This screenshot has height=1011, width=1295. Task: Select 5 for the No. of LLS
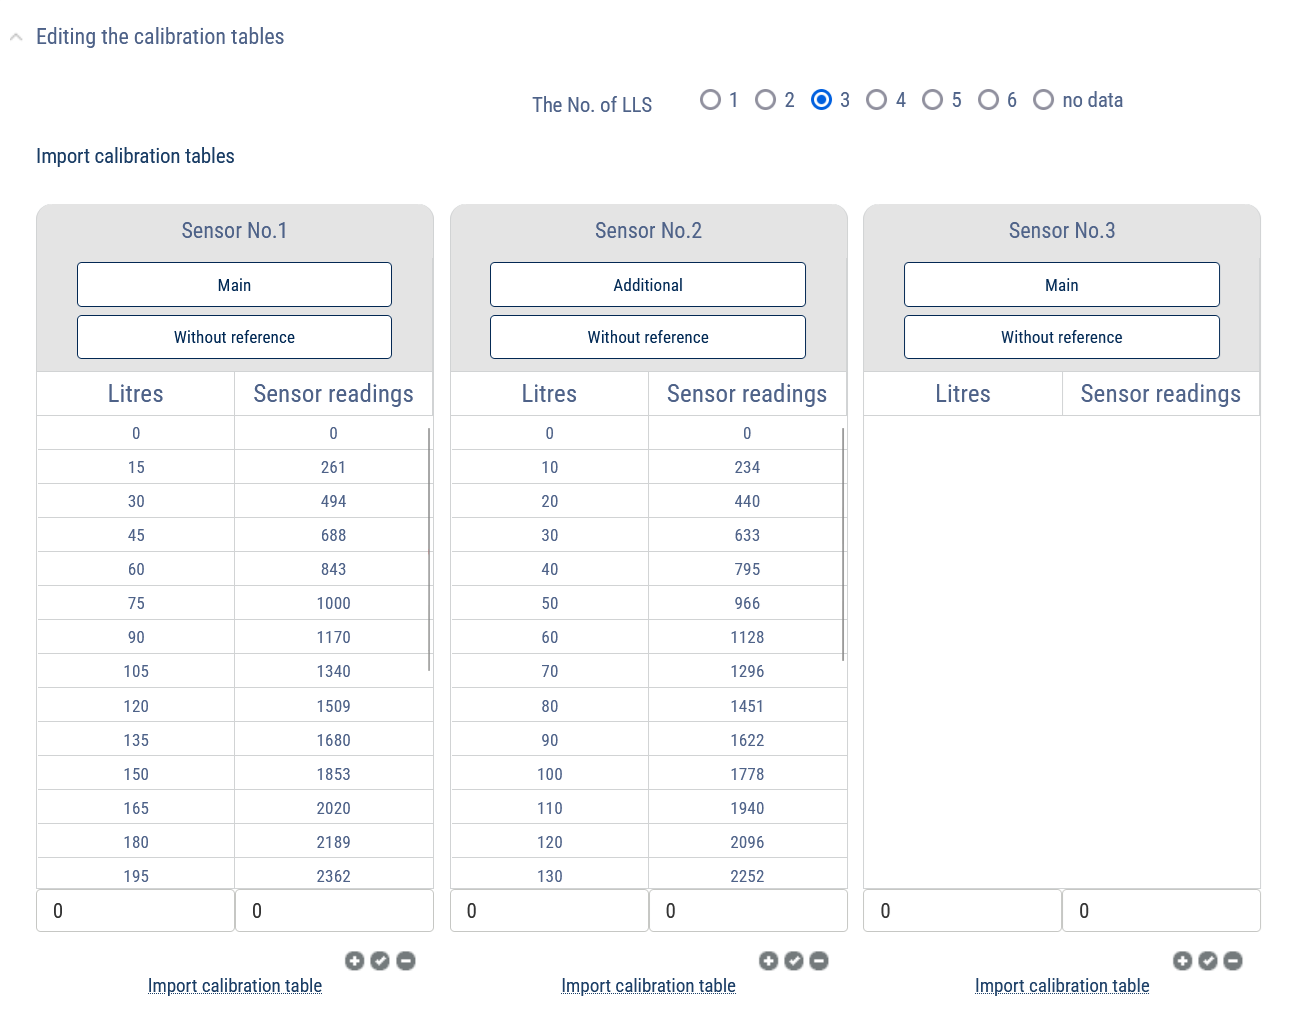tap(932, 100)
